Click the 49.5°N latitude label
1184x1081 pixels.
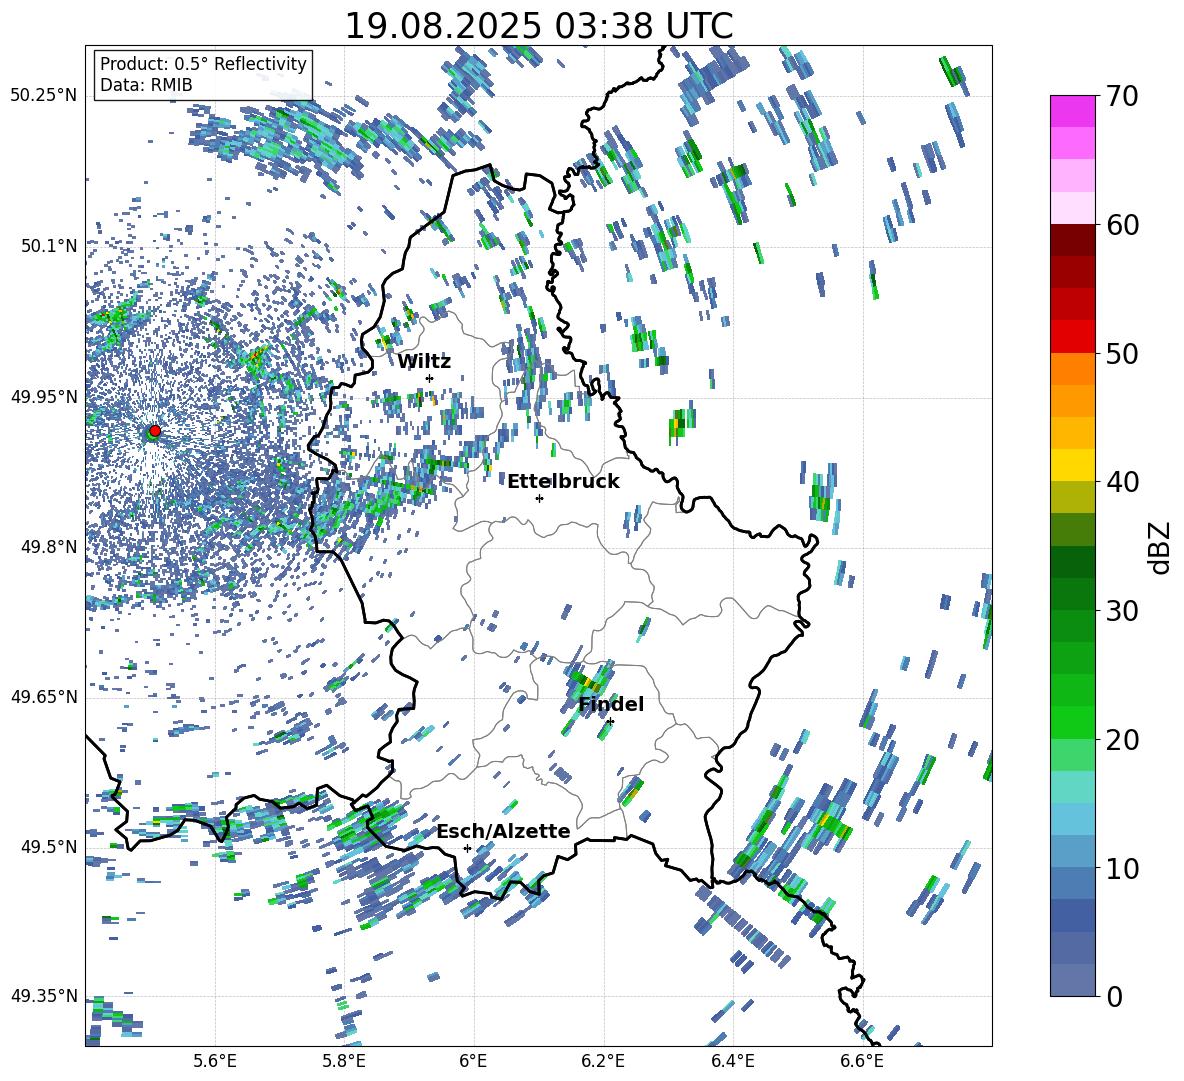click(x=48, y=846)
